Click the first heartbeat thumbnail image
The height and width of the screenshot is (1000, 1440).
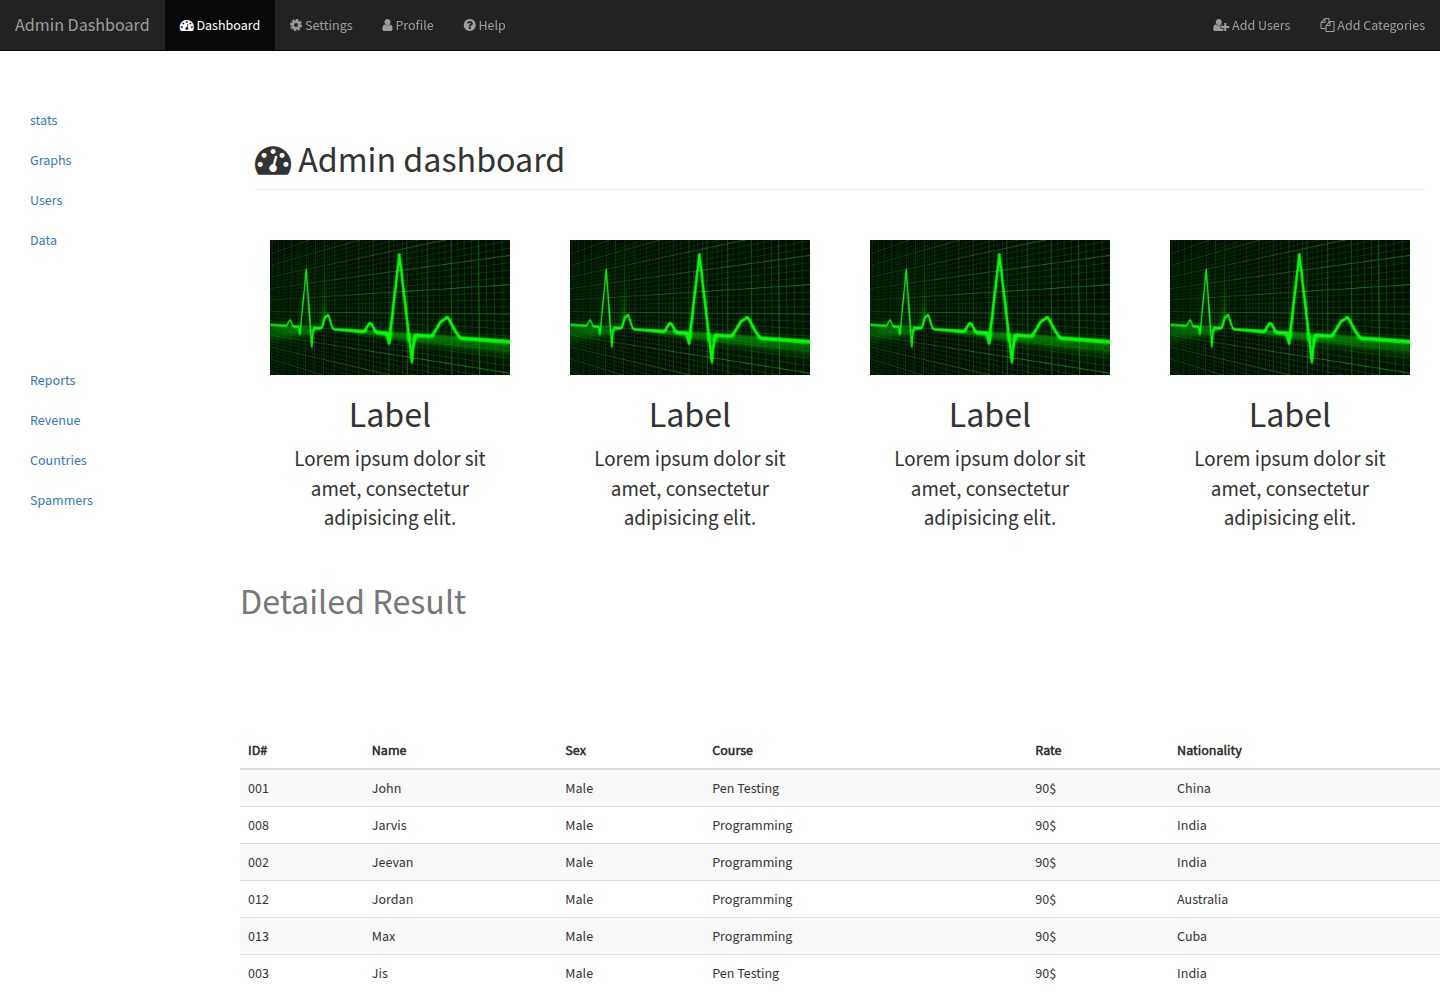click(390, 307)
